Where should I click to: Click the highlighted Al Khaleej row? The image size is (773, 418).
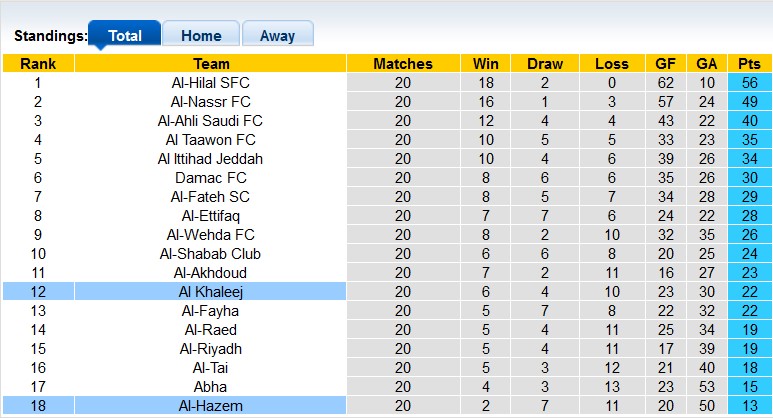211,292
